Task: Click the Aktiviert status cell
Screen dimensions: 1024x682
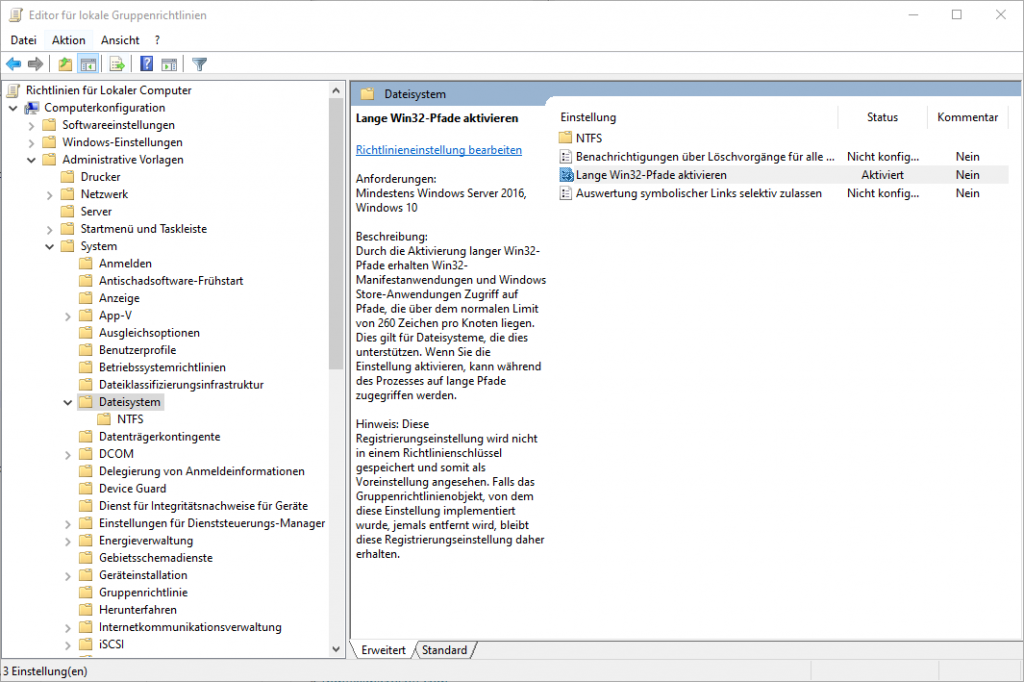Action: click(882, 175)
